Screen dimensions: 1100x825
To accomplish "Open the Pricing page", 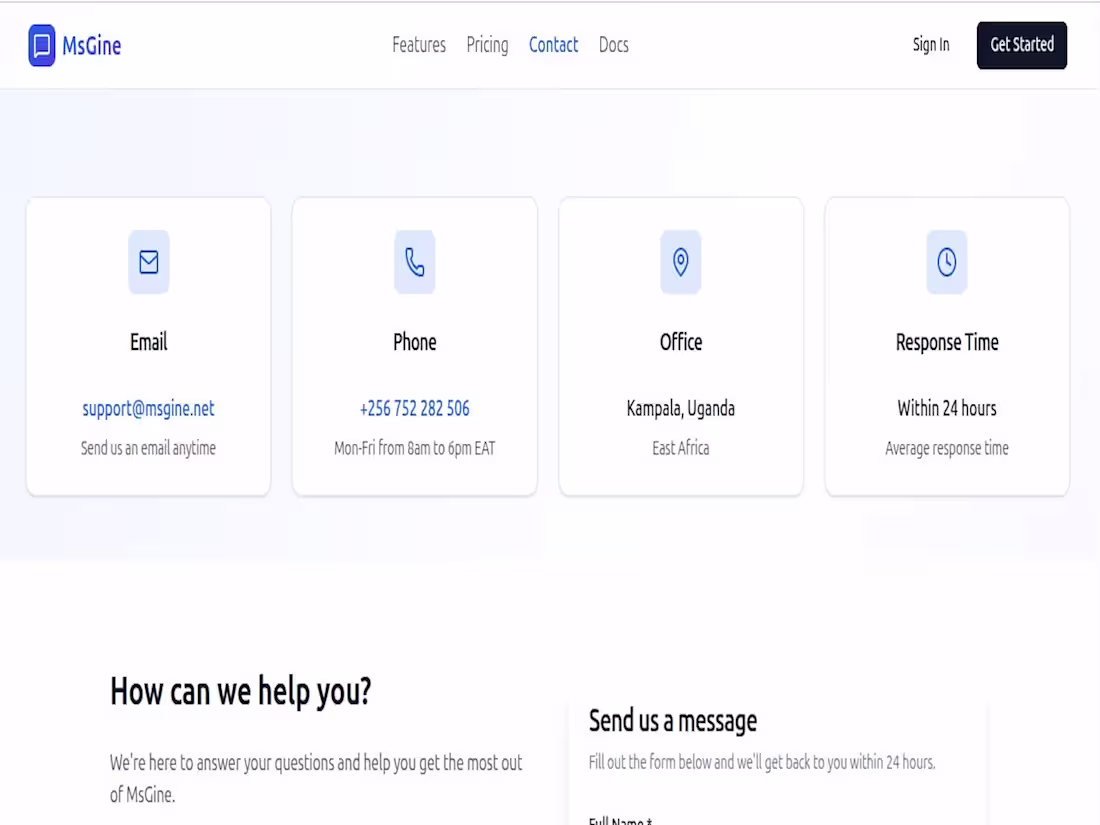I will 487,45.
